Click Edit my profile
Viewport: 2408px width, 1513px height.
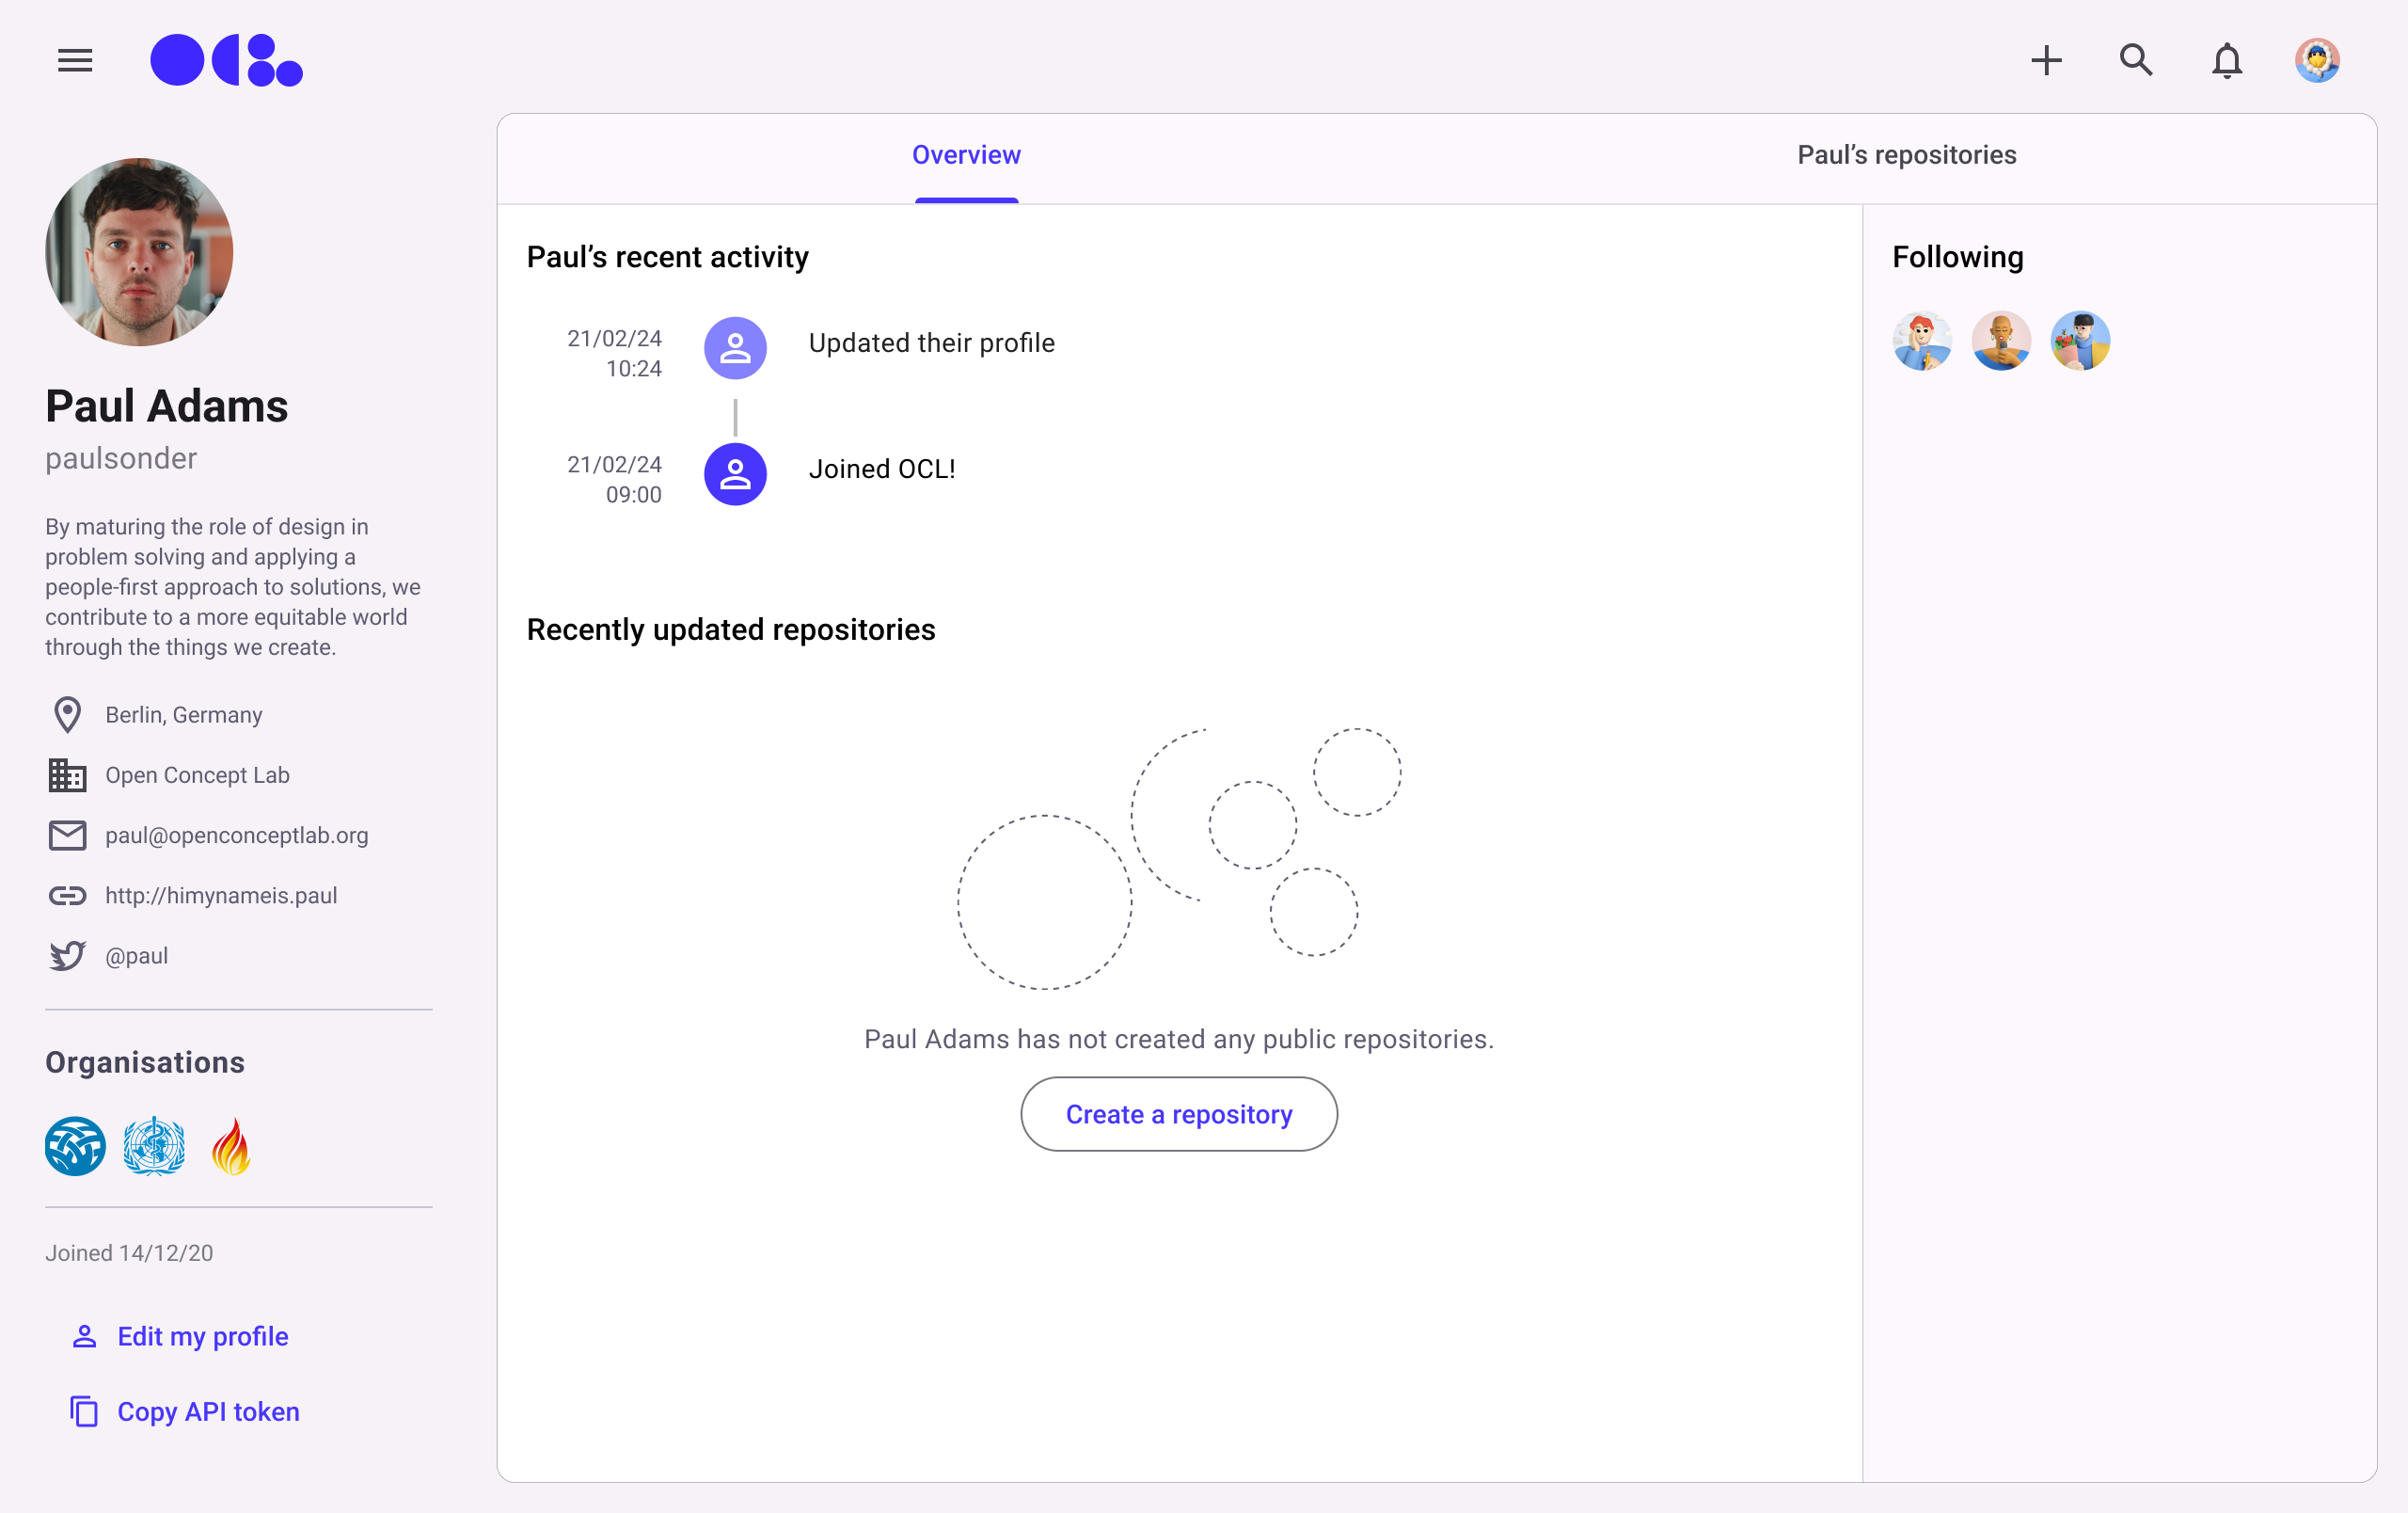202,1336
